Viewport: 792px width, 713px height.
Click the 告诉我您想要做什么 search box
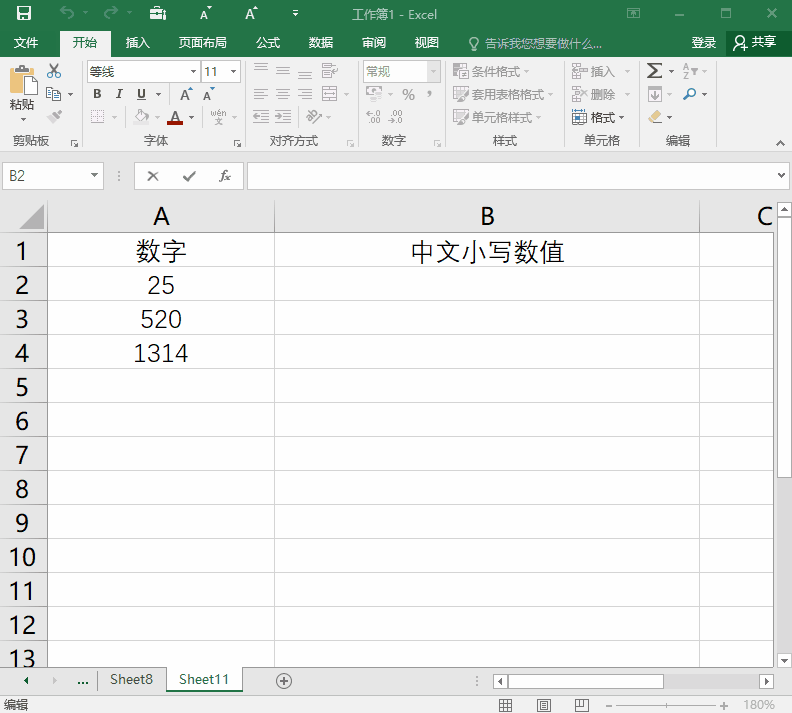pos(535,43)
